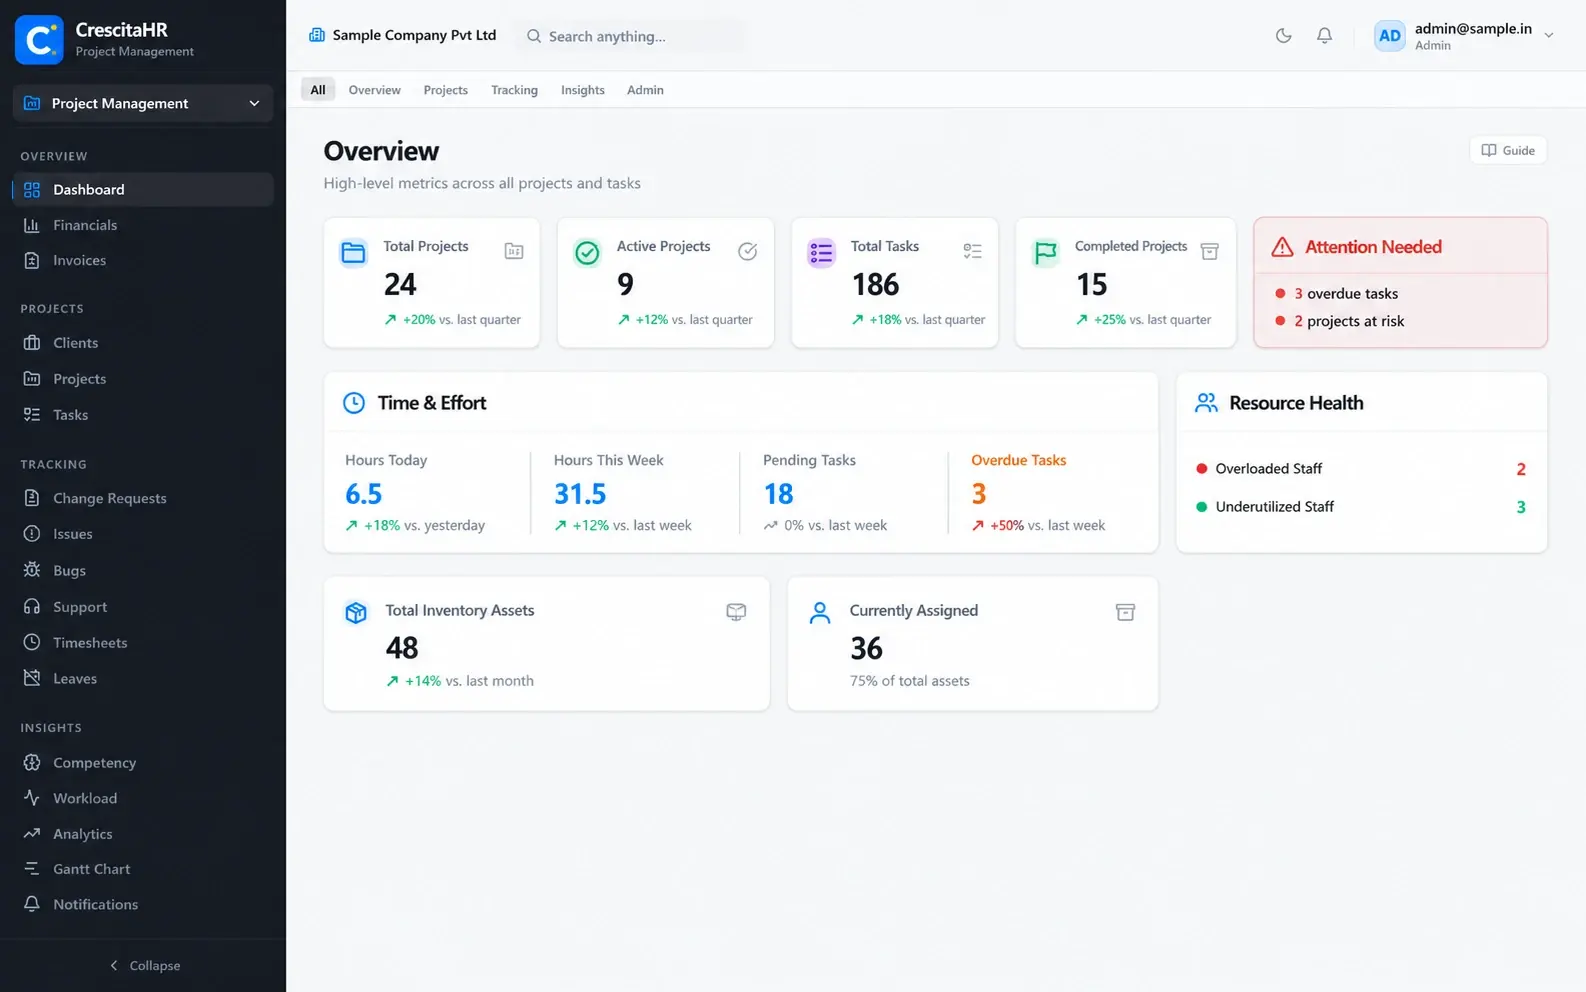The width and height of the screenshot is (1586, 992).
Task: Collapse the sidebar
Action: [144, 966]
